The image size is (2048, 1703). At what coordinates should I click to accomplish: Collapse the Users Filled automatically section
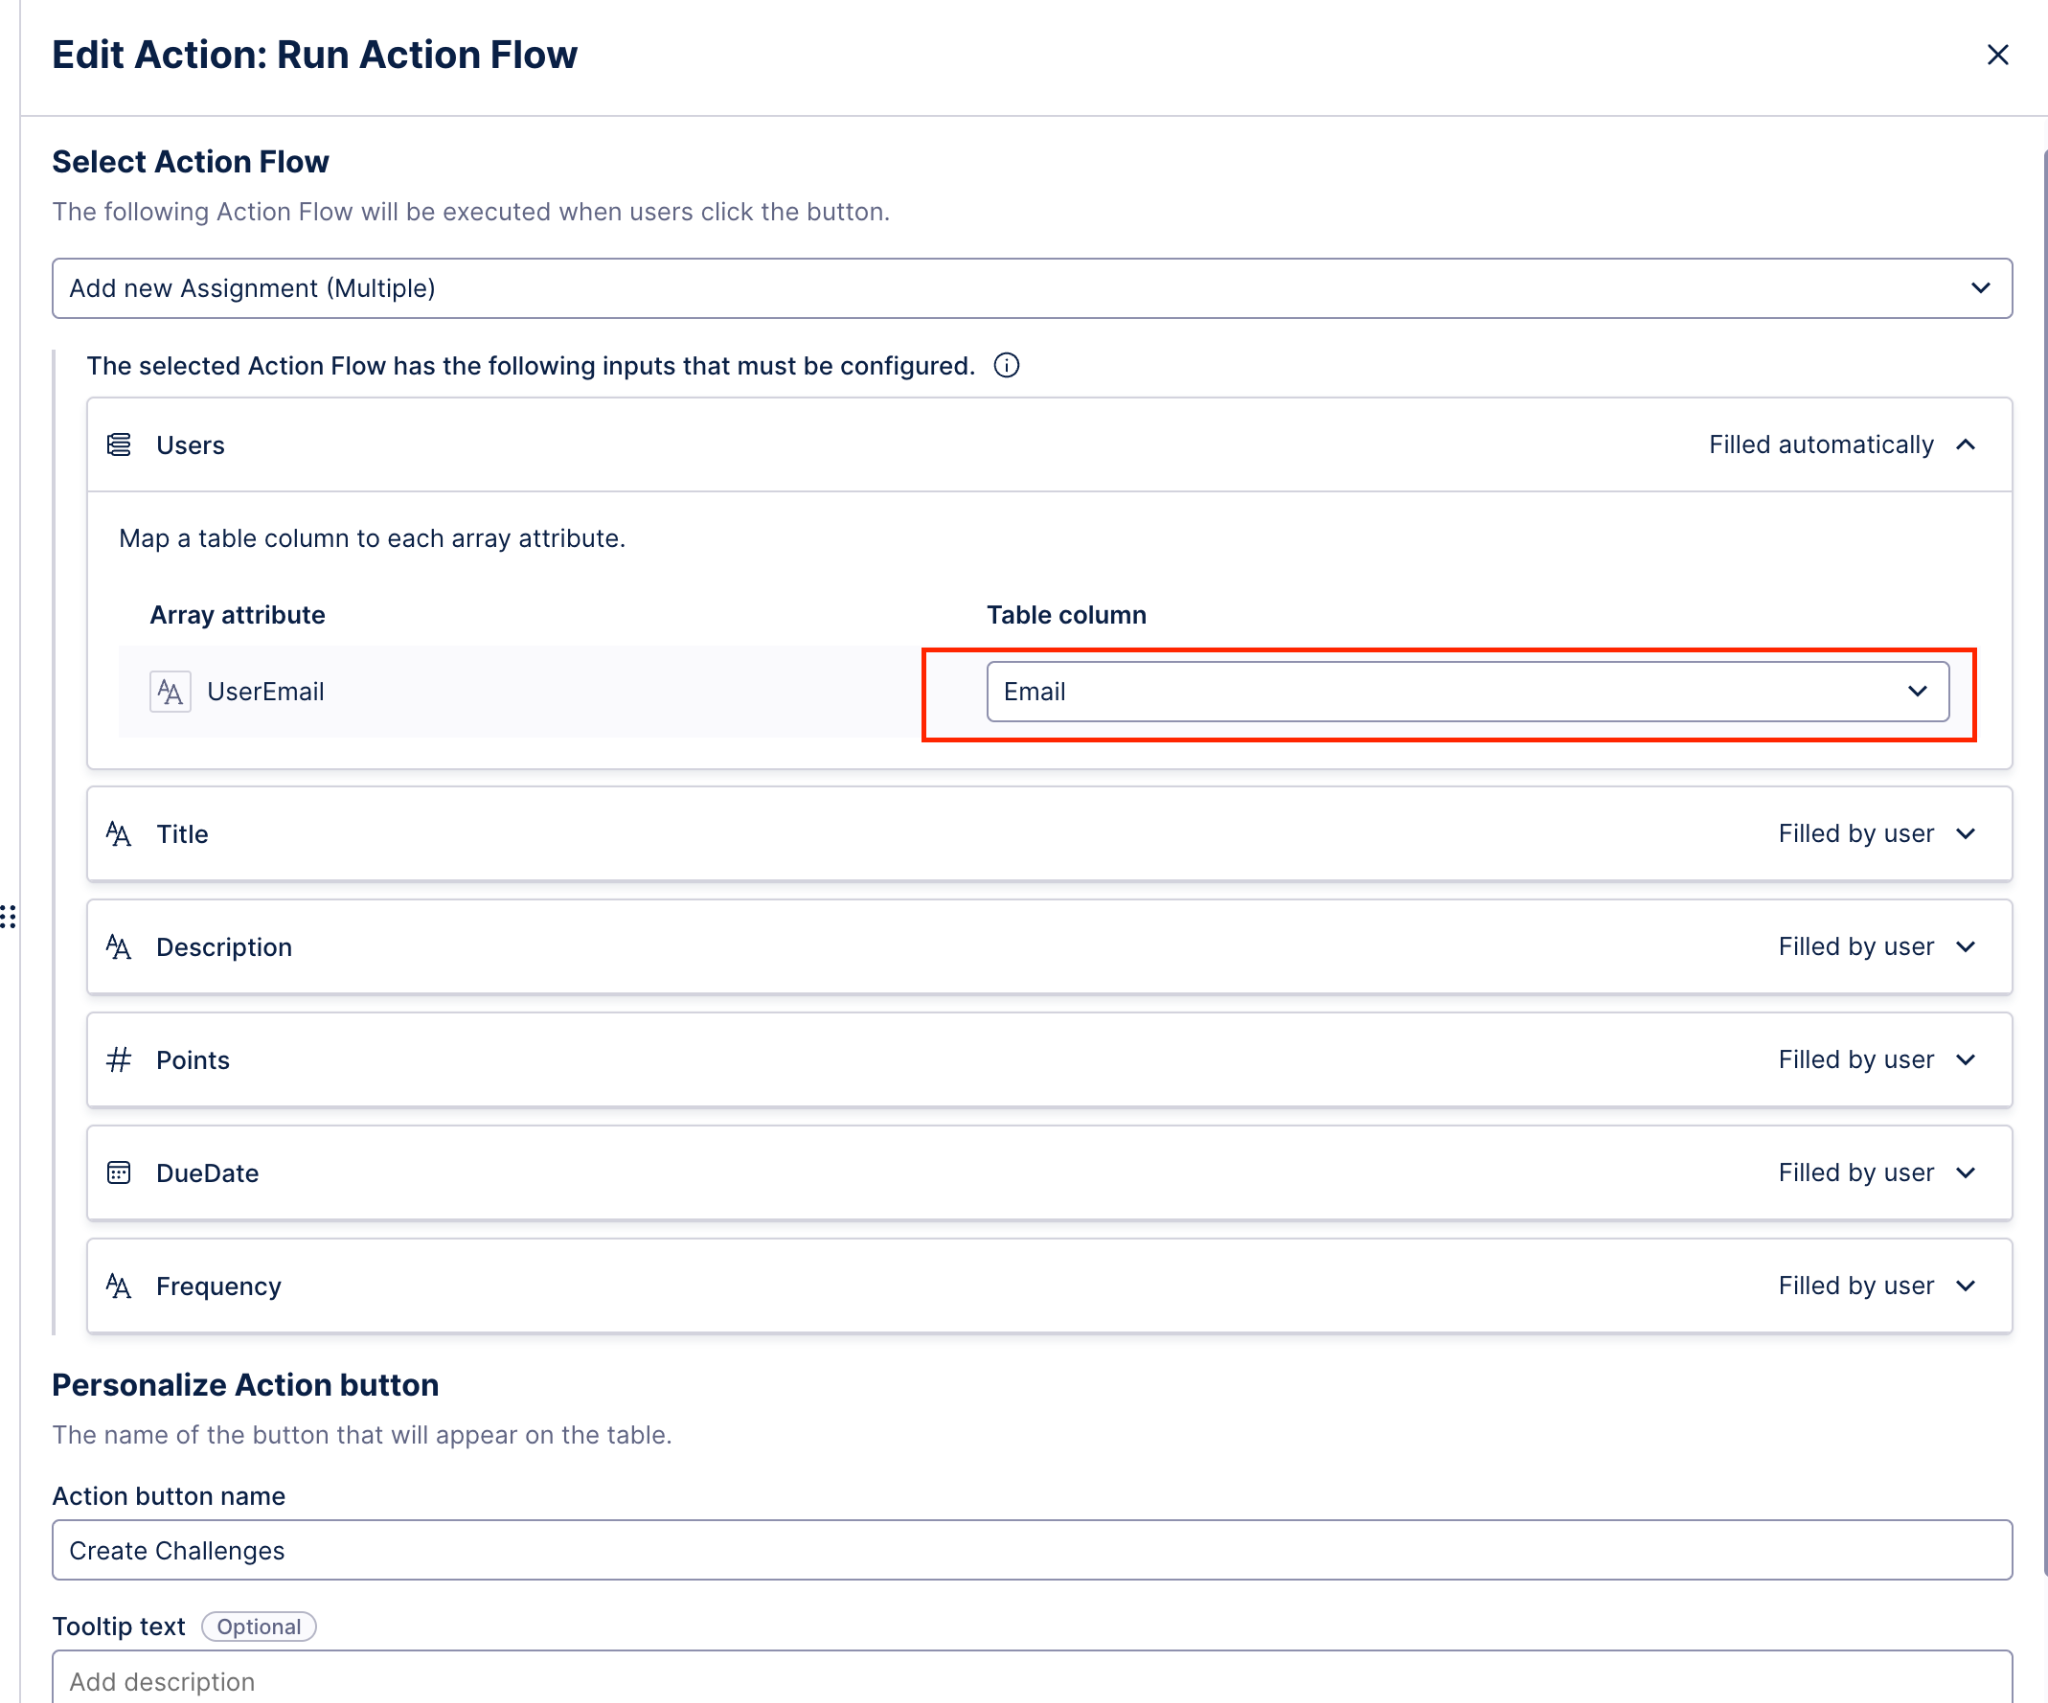pos(1965,445)
